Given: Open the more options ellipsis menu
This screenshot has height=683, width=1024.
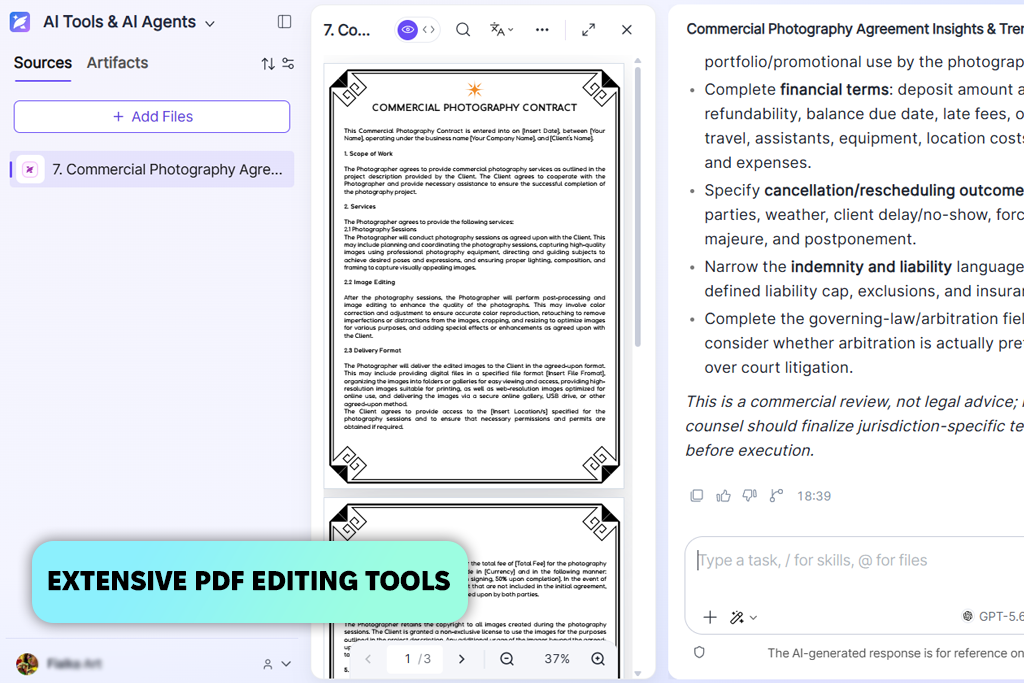Looking at the screenshot, I should click(x=542, y=29).
